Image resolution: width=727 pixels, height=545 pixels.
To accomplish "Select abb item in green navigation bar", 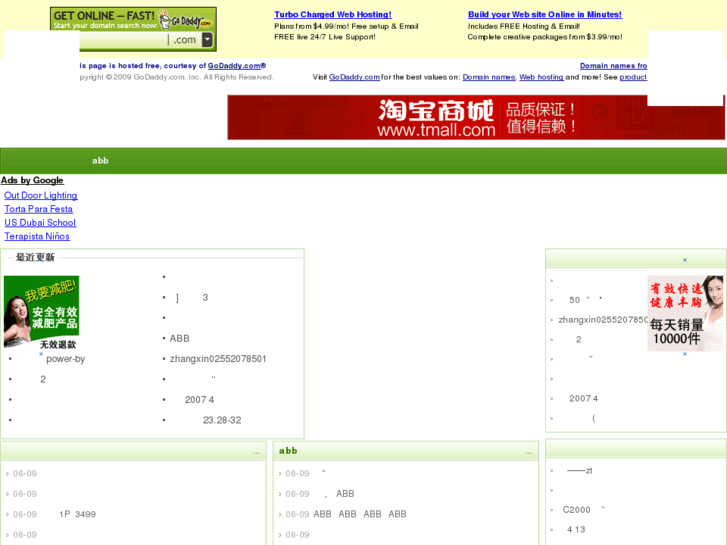I will (100, 160).
